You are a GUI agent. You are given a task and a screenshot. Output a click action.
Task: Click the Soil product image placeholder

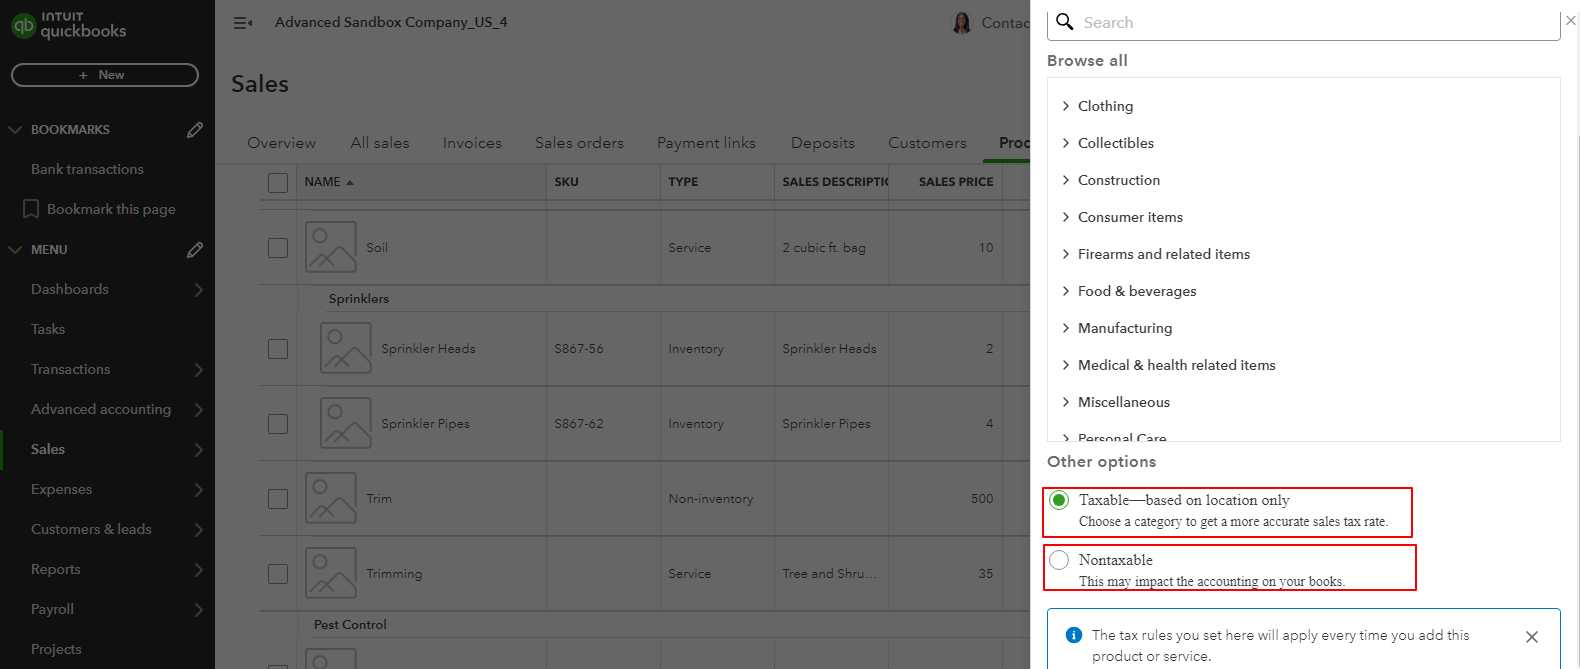331,247
